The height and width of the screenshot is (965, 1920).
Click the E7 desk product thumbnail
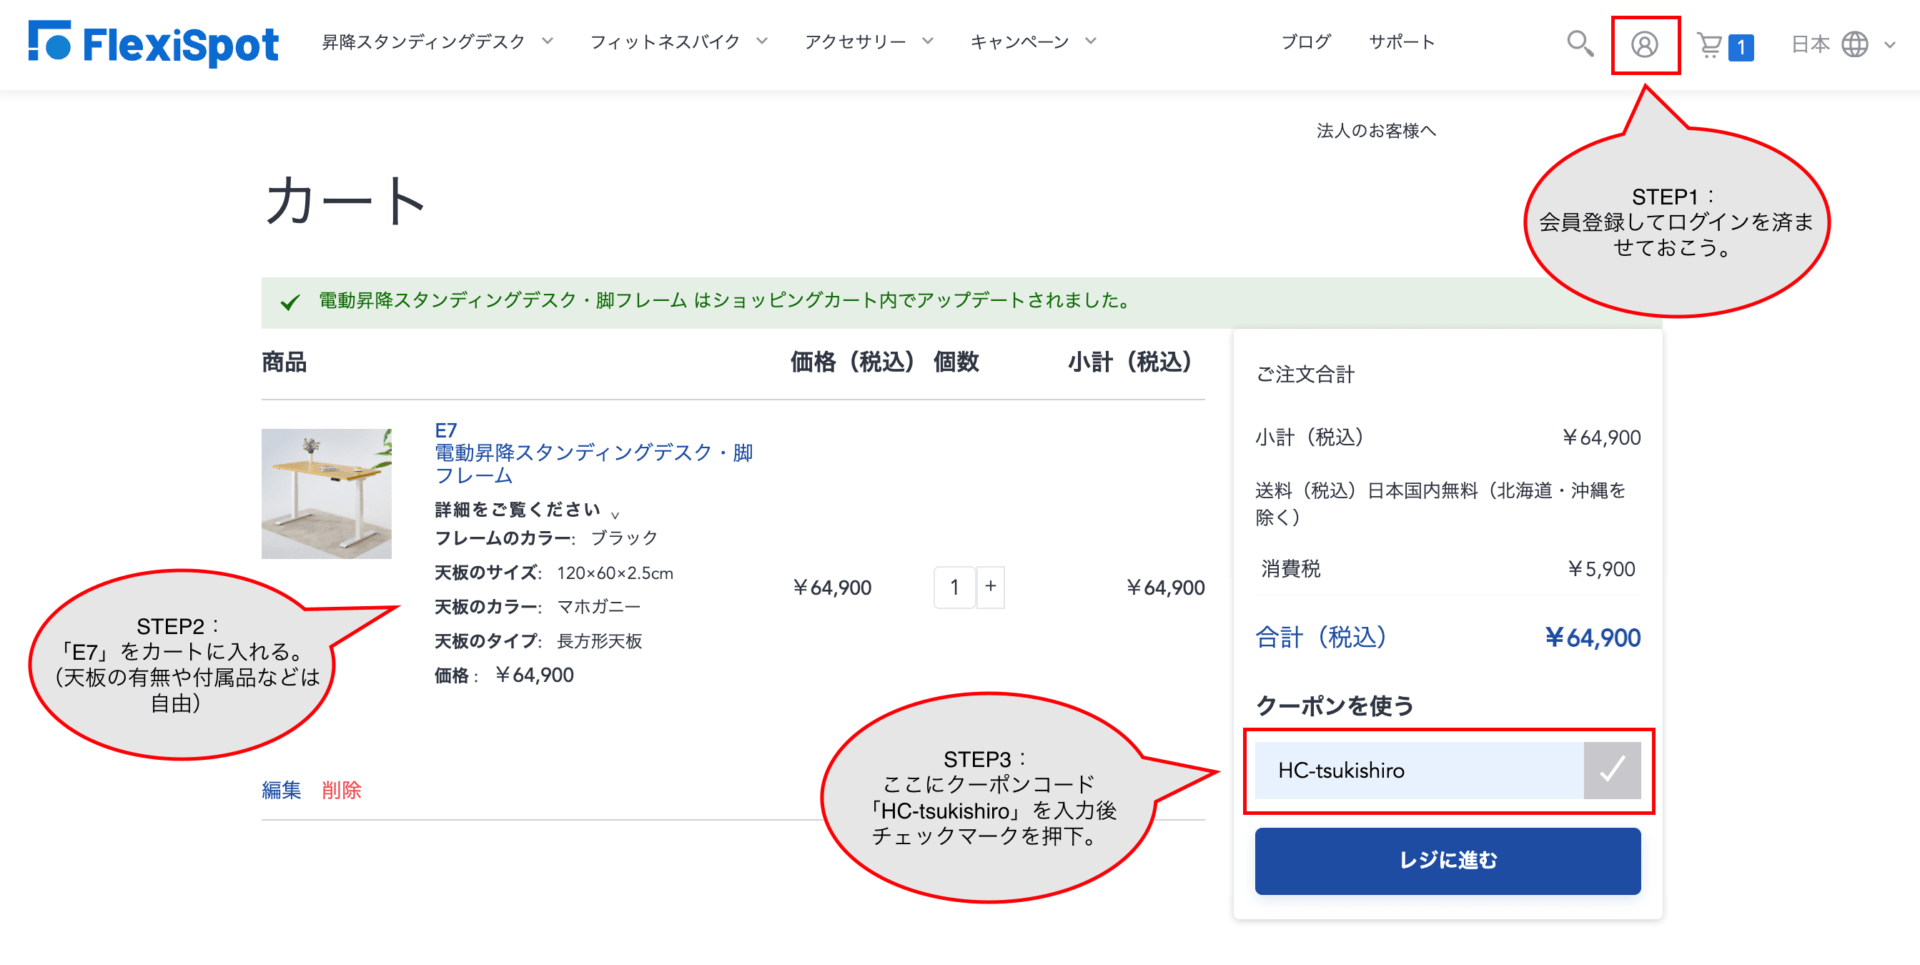point(326,494)
